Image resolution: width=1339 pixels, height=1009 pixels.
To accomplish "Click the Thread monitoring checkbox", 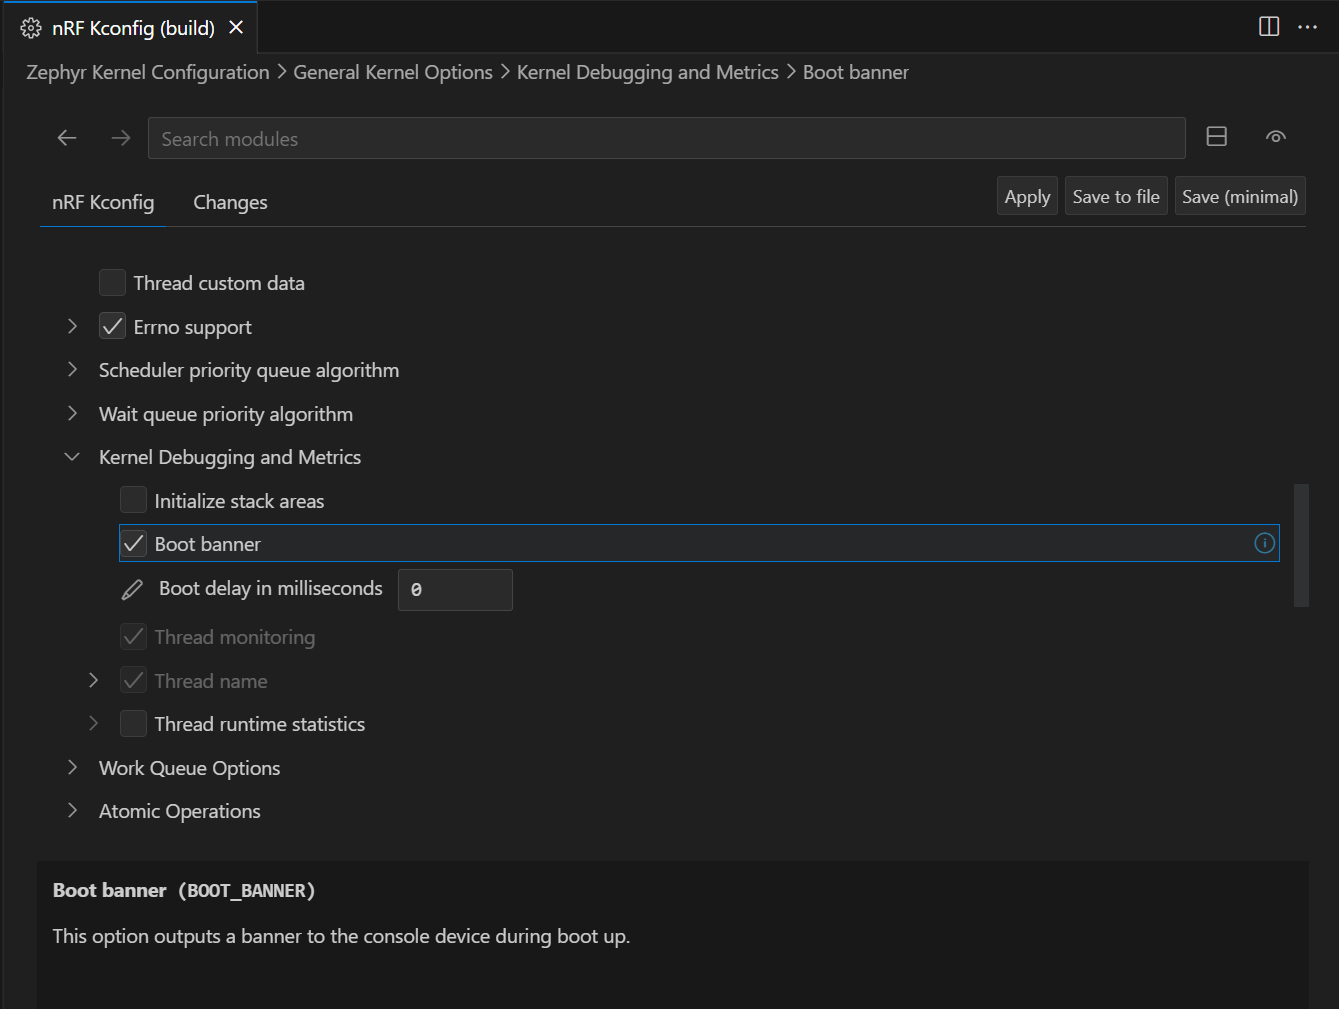I will 133,636.
